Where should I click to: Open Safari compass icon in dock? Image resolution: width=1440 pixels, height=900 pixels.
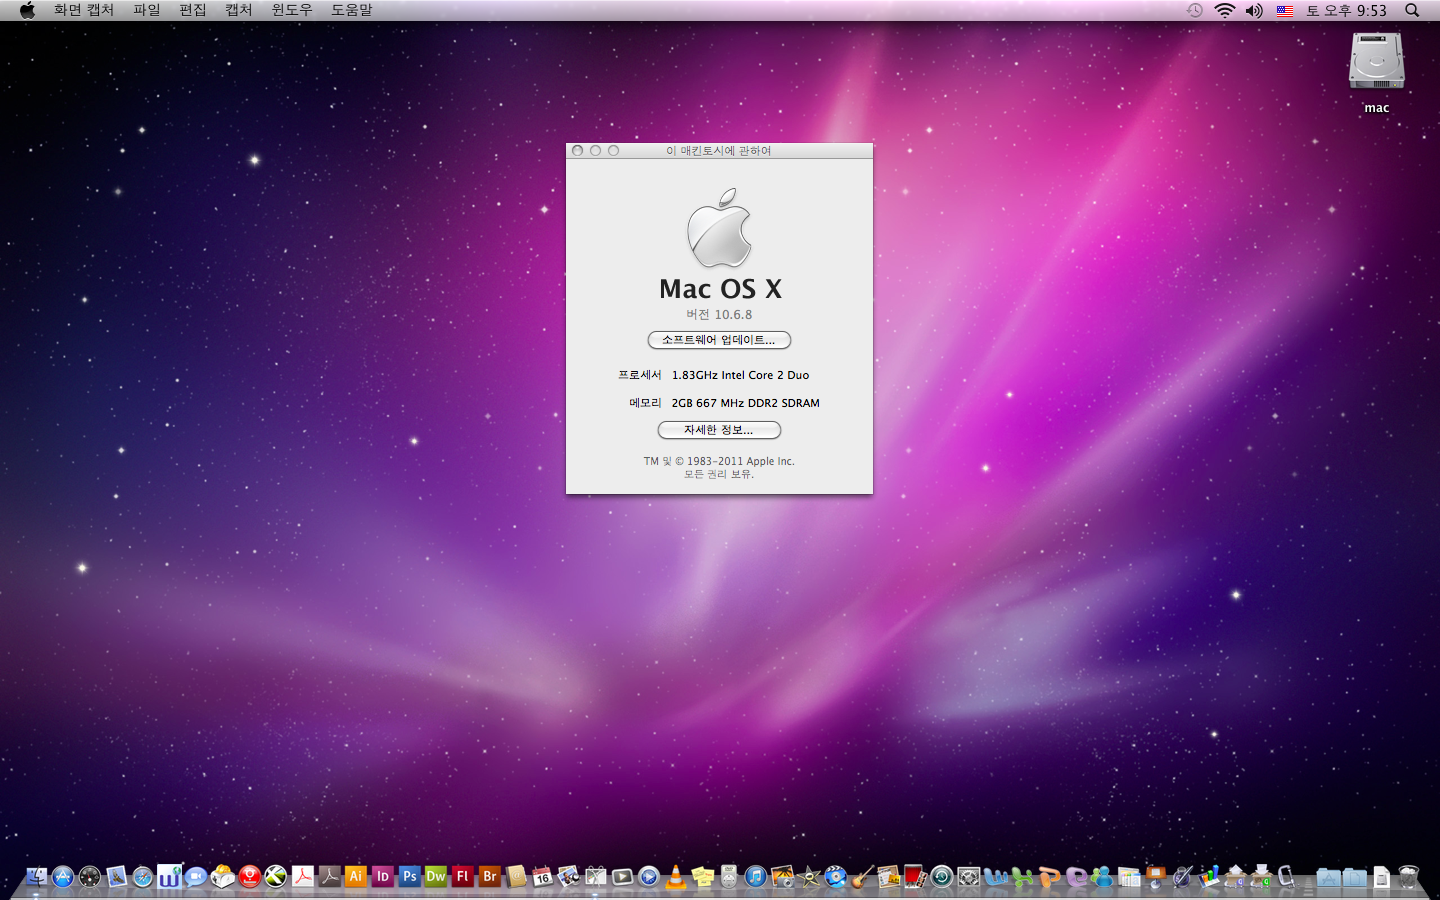point(143,877)
